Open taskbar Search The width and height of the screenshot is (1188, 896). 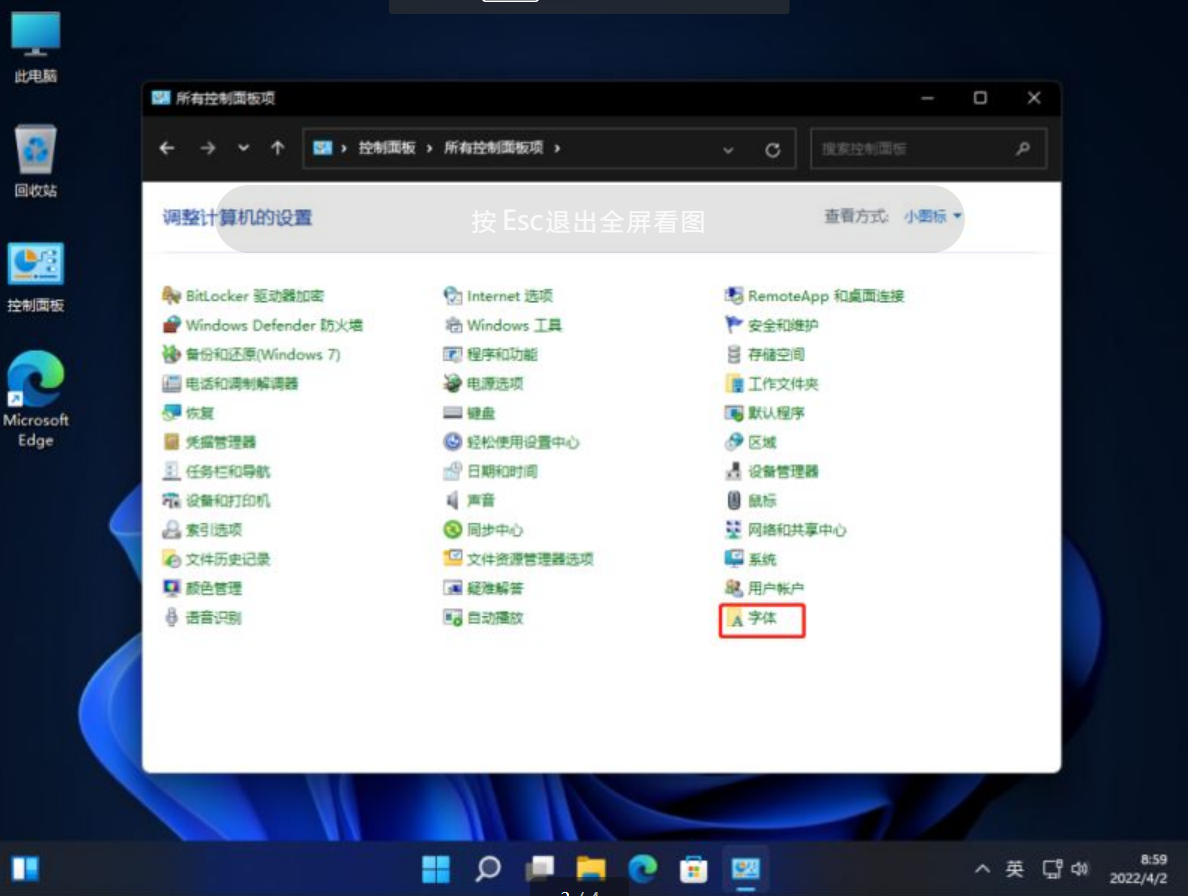tap(487, 869)
